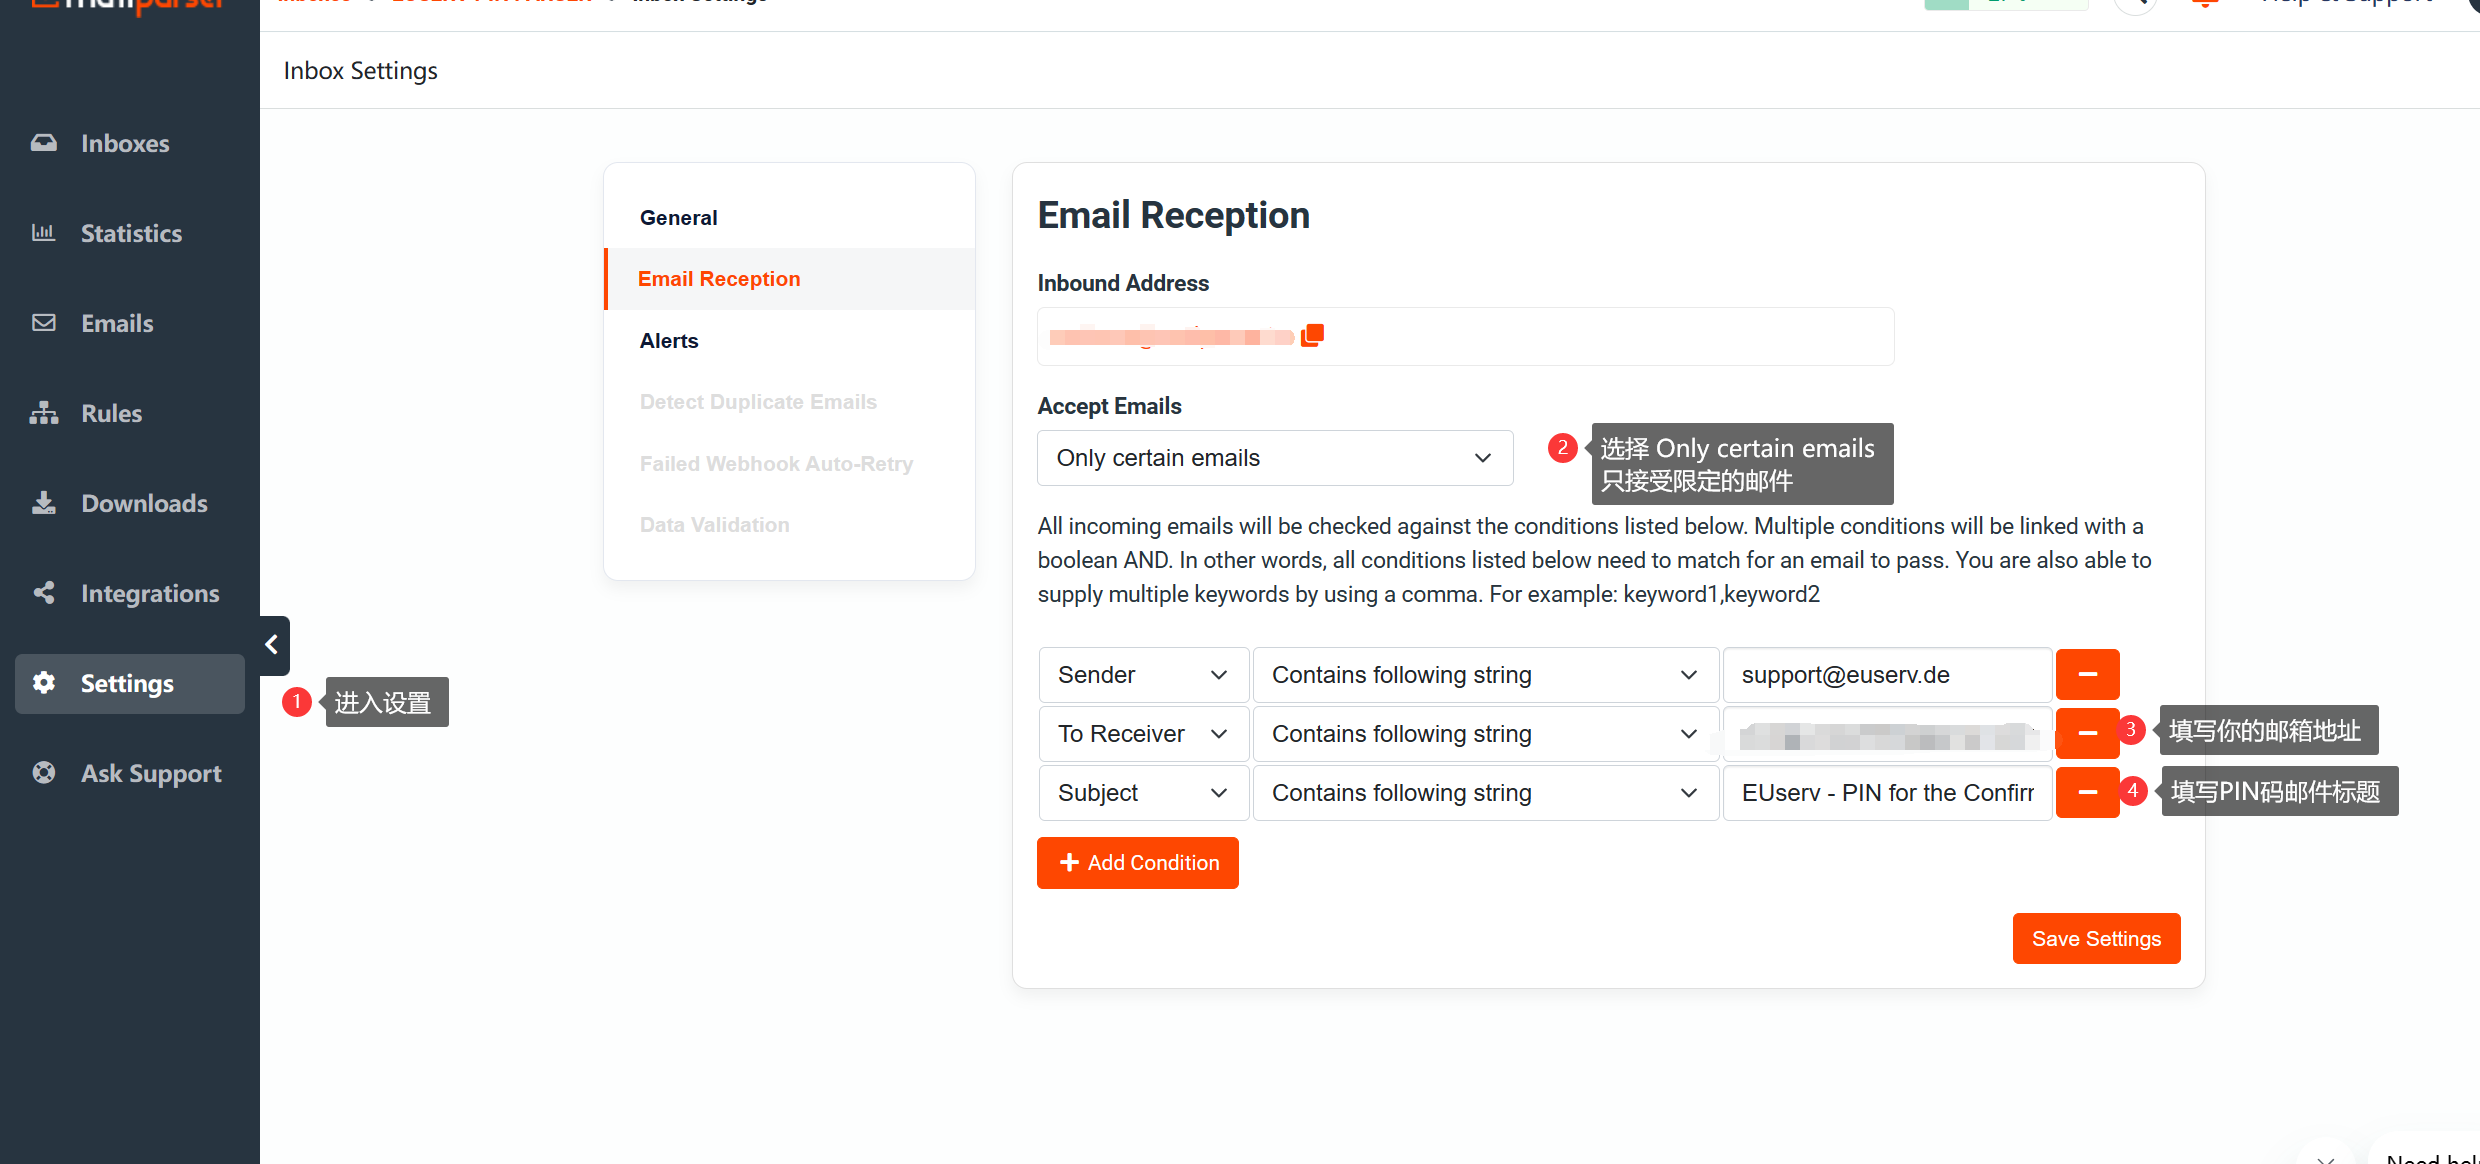Open Statistics via bar chart icon

tap(43, 233)
